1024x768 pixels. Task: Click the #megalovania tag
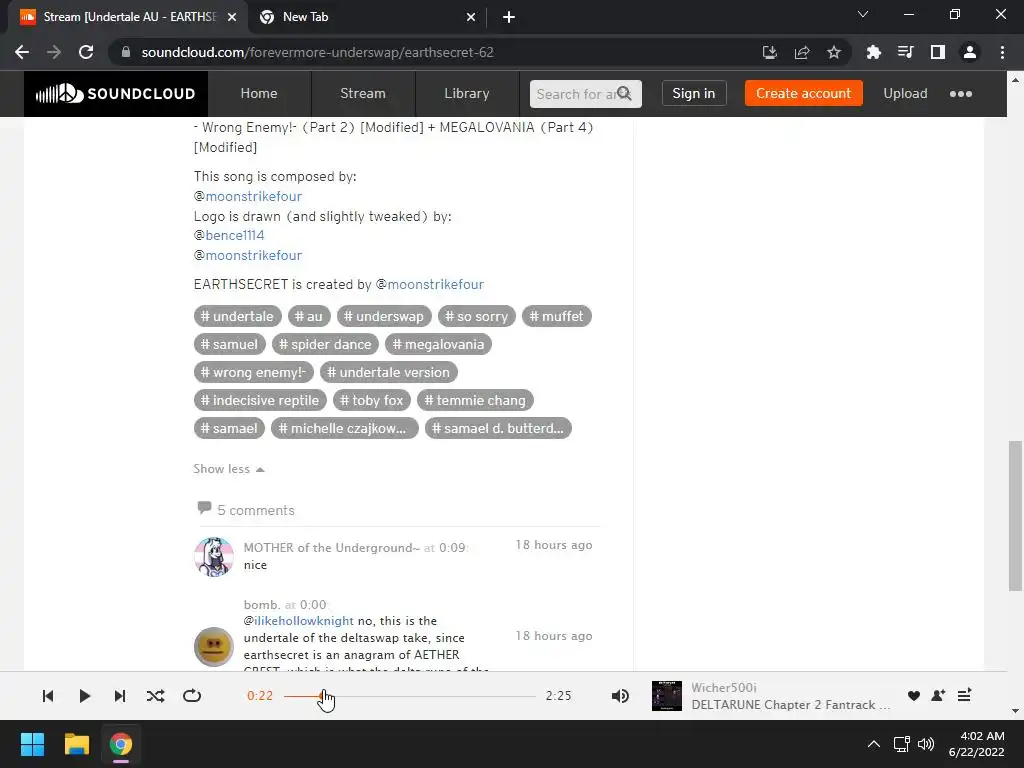[x=438, y=344]
